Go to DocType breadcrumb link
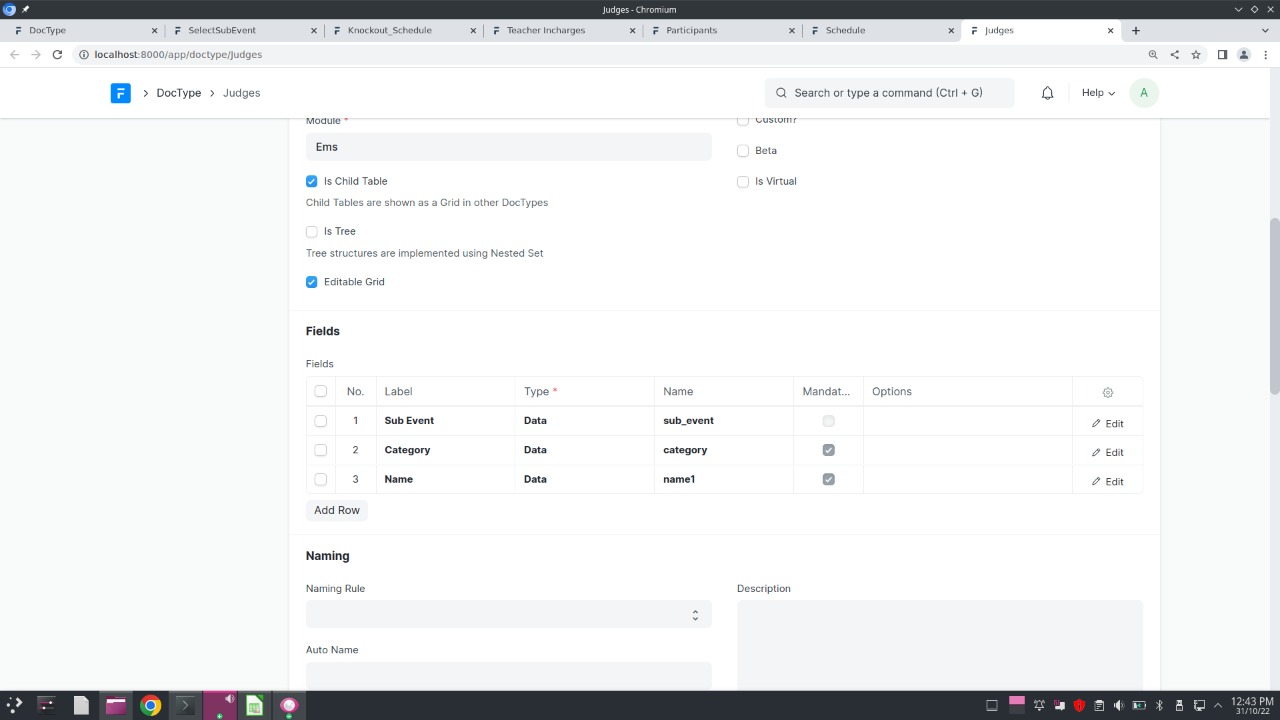The image size is (1280, 720). pyautogui.click(x=179, y=93)
